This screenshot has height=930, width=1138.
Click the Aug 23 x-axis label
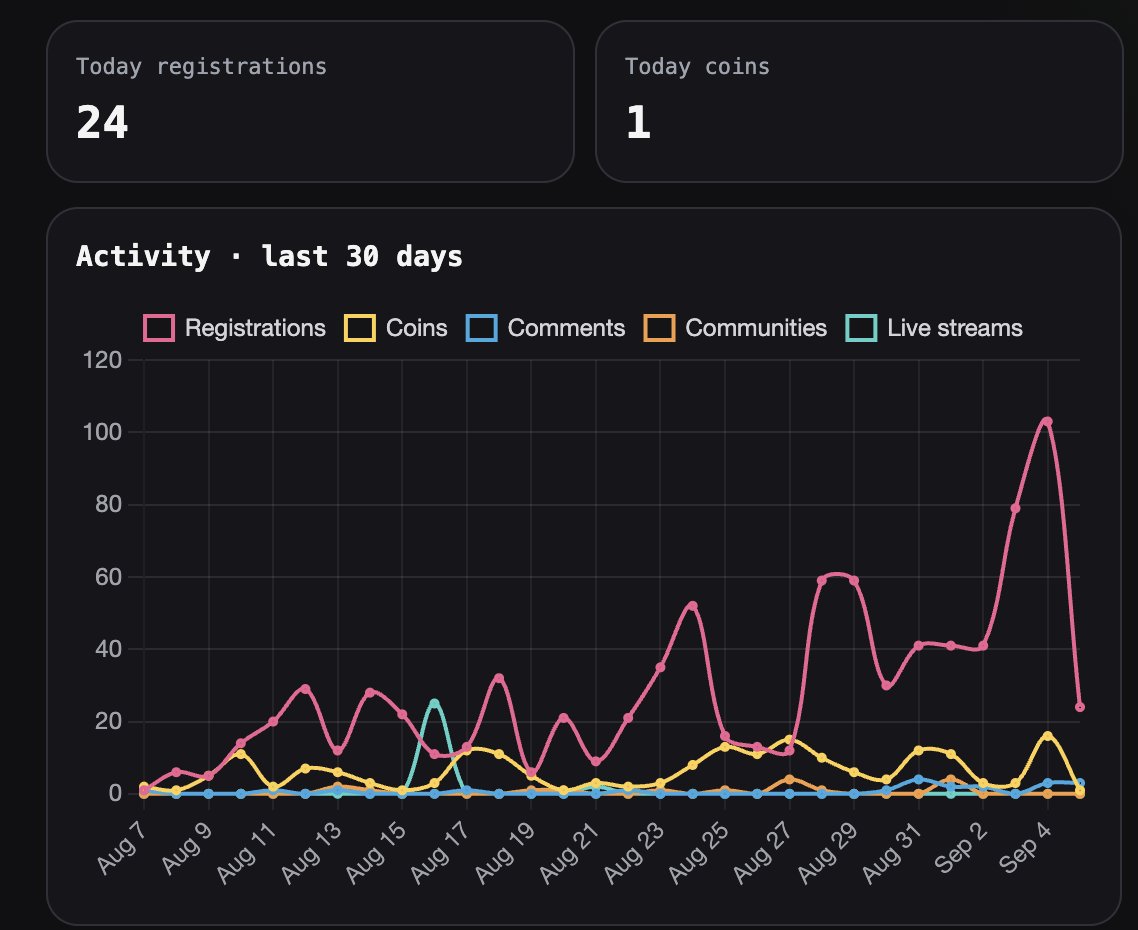(634, 852)
